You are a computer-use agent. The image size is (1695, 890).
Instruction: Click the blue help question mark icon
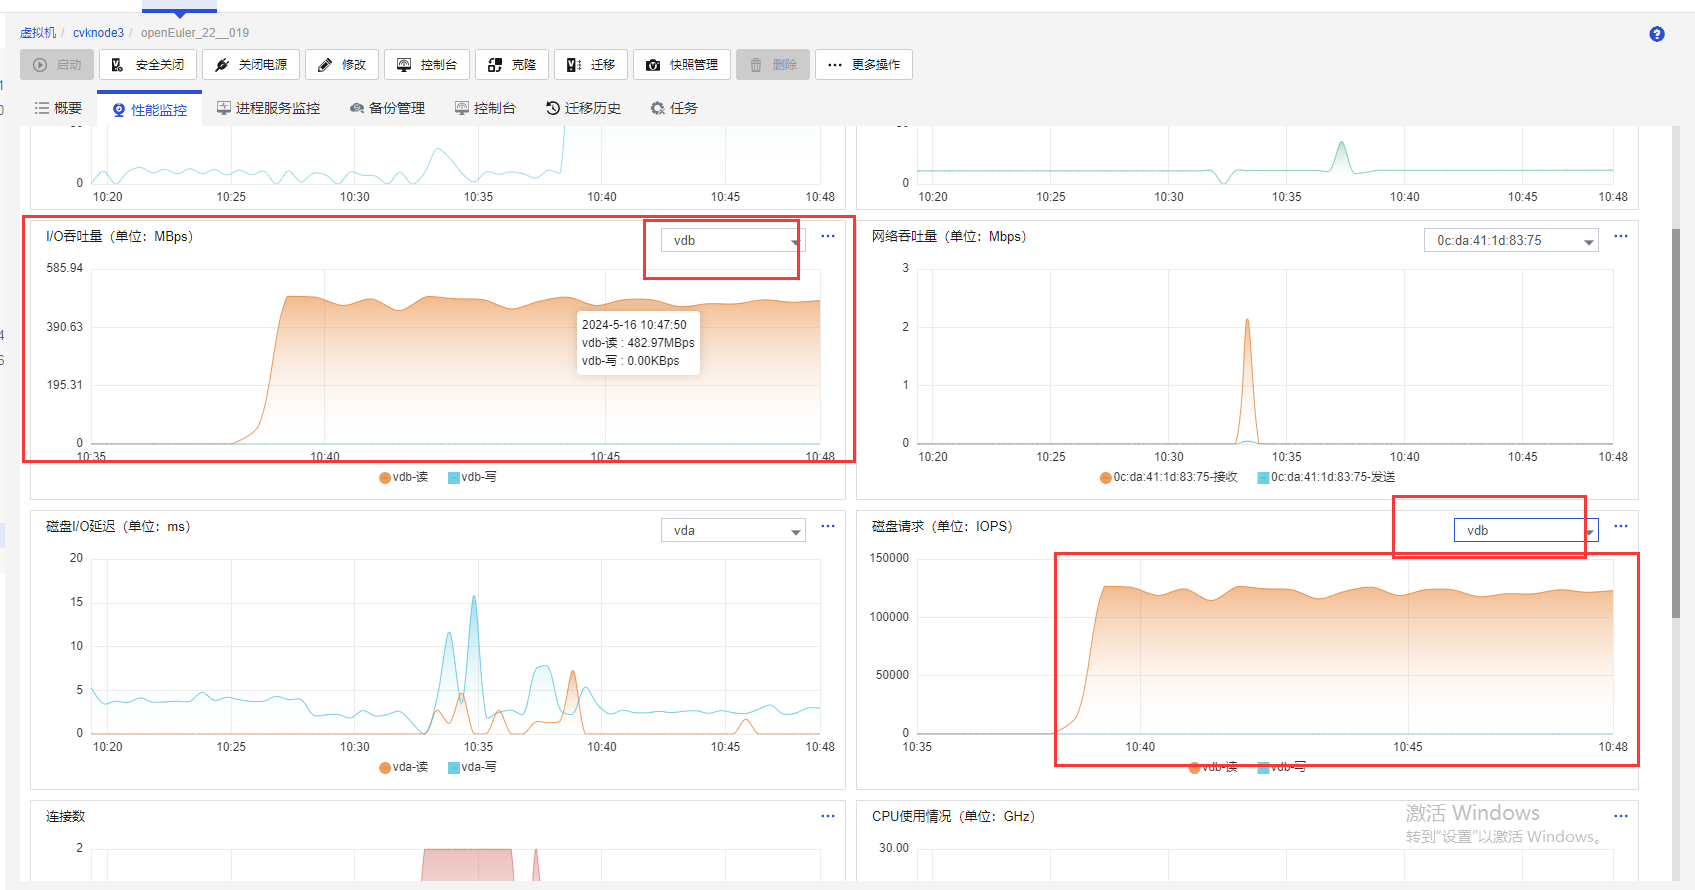click(x=1657, y=34)
